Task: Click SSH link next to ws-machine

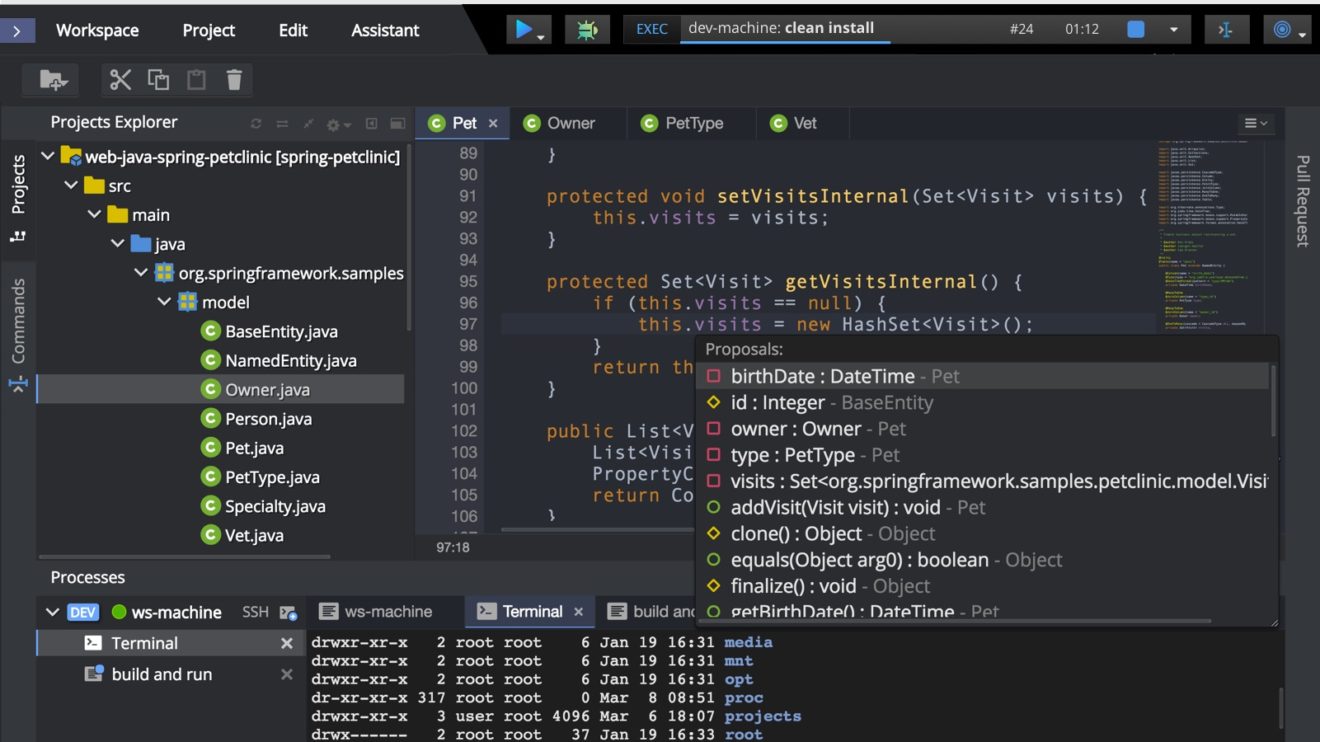Action: (x=255, y=612)
